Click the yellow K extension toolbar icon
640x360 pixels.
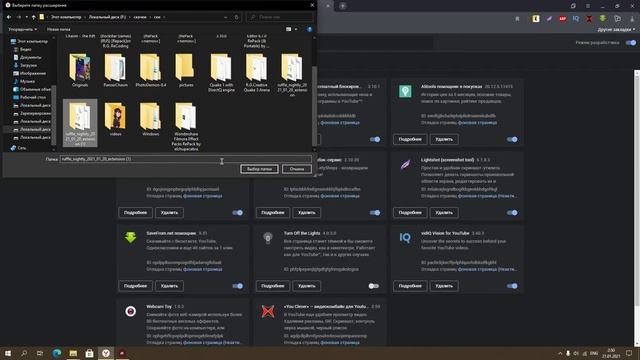point(536,18)
